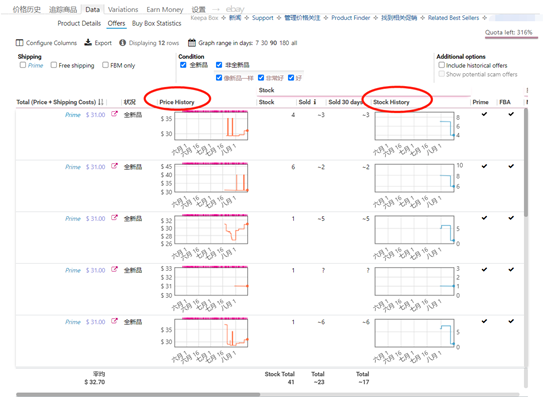Click the info icon next to Sold header
This screenshot has height=397, width=554.
pyautogui.click(x=315, y=102)
